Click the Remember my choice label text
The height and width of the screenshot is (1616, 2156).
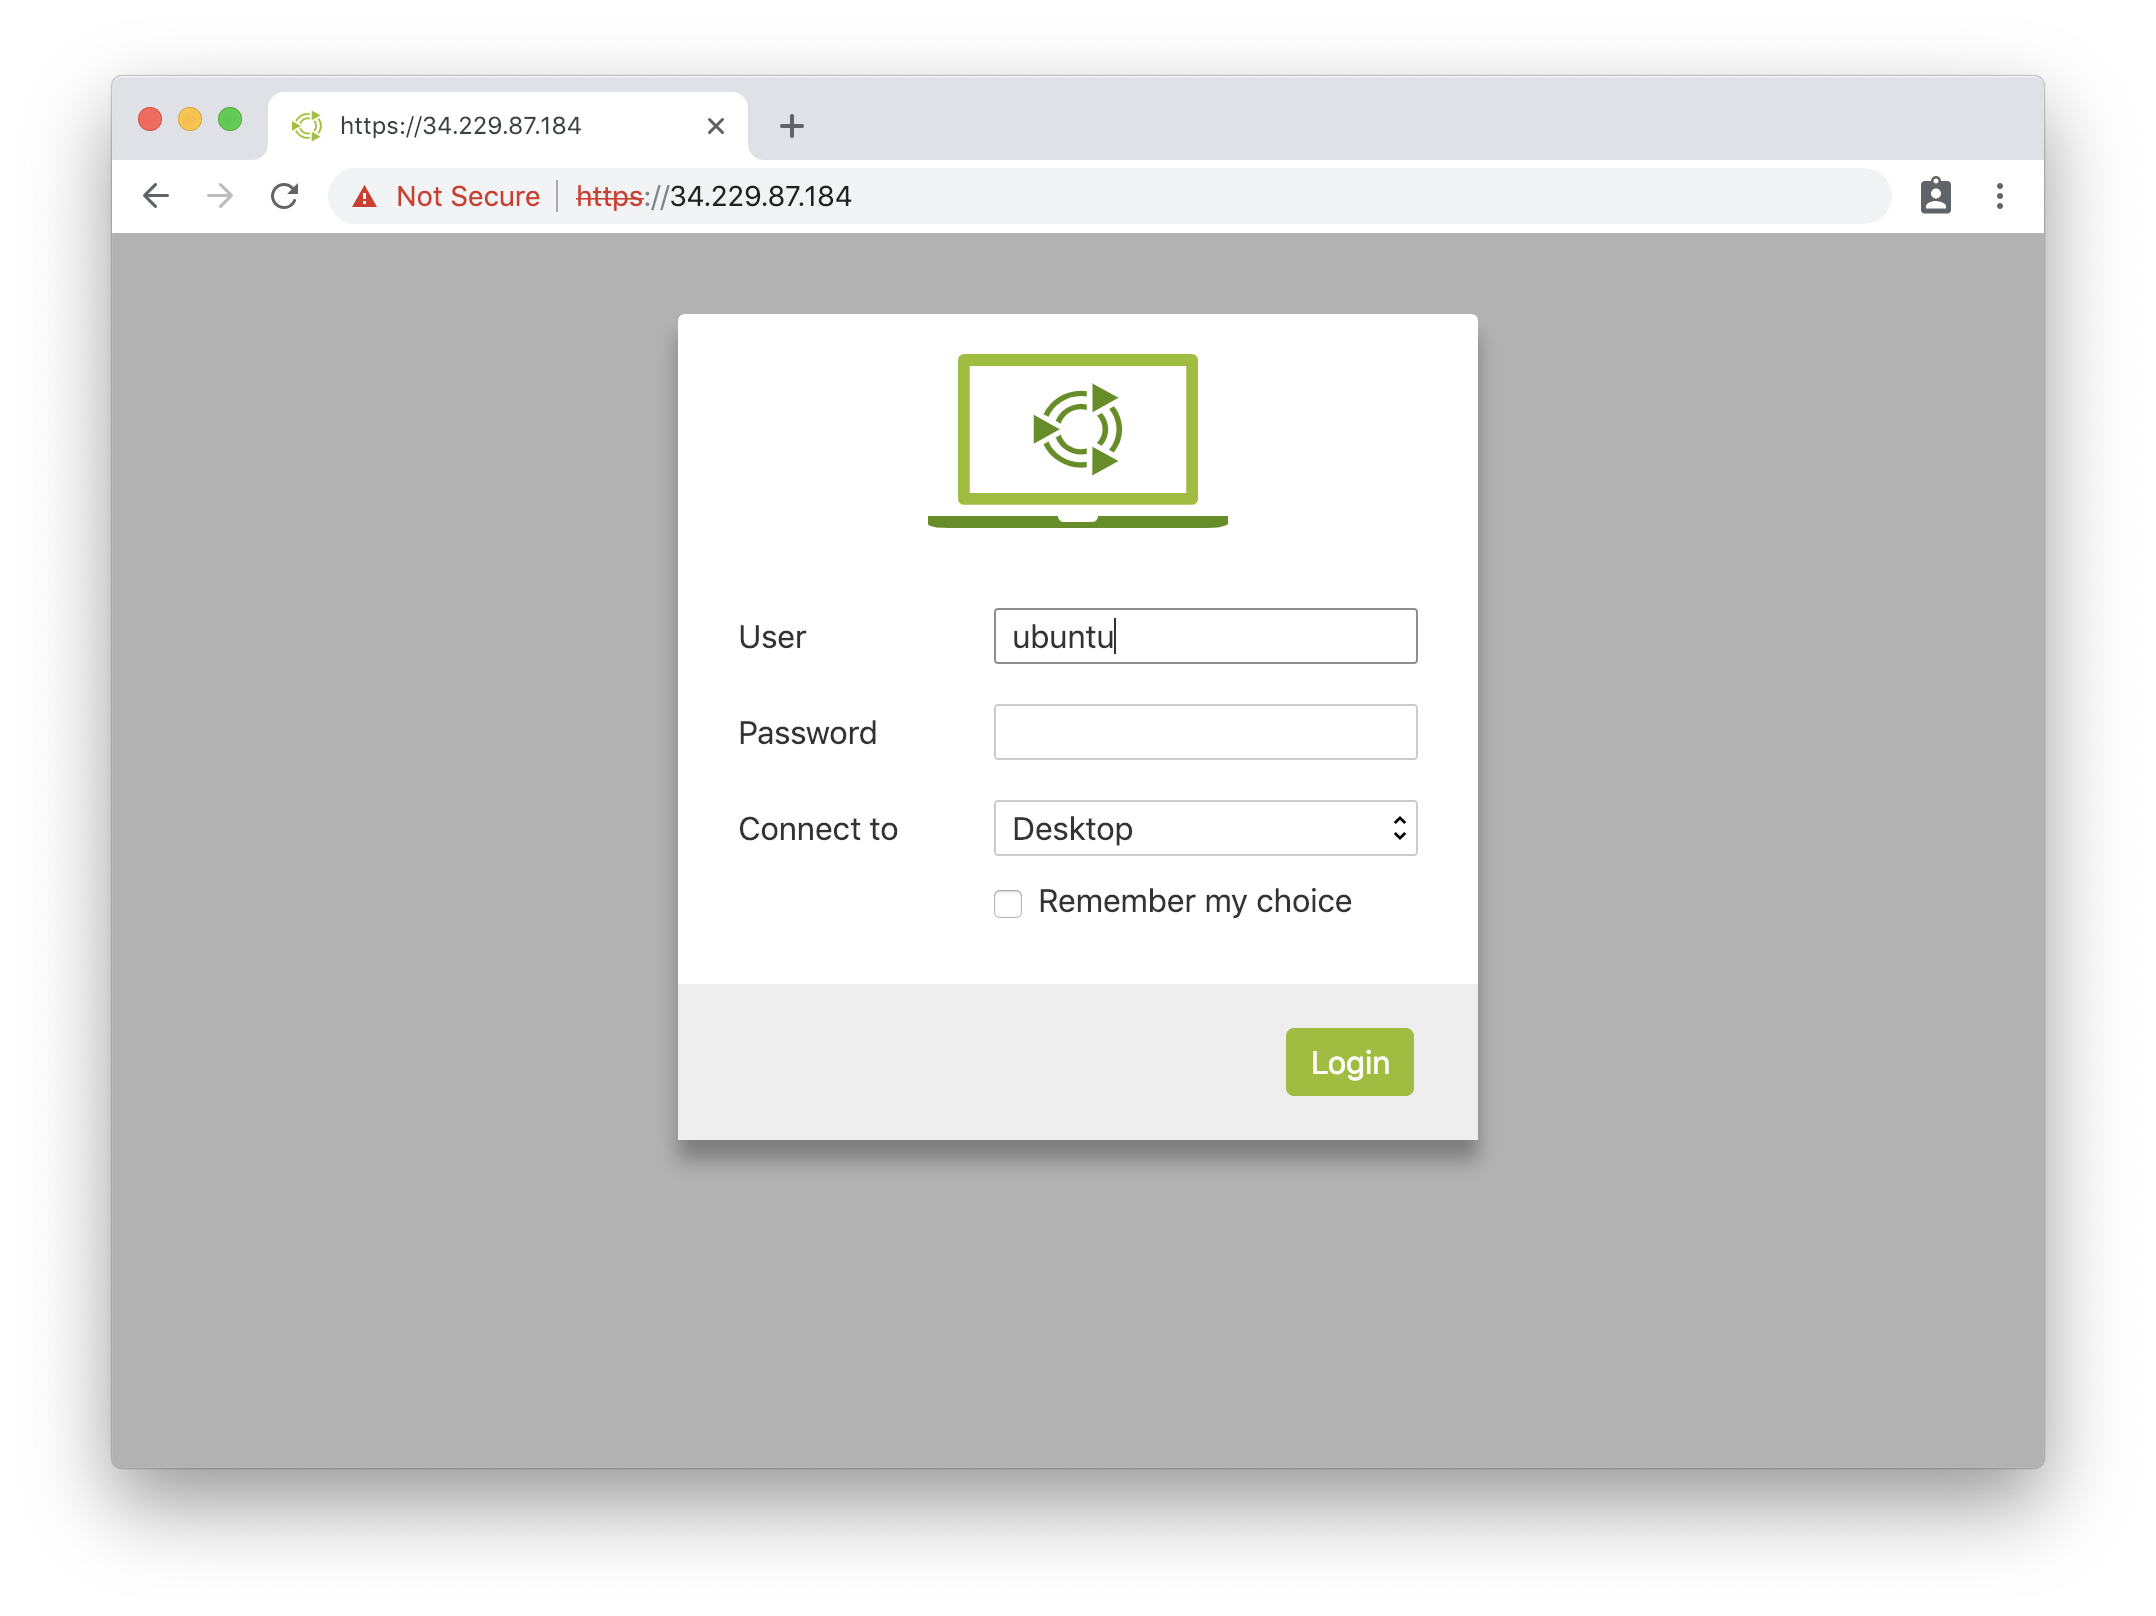1195,902
